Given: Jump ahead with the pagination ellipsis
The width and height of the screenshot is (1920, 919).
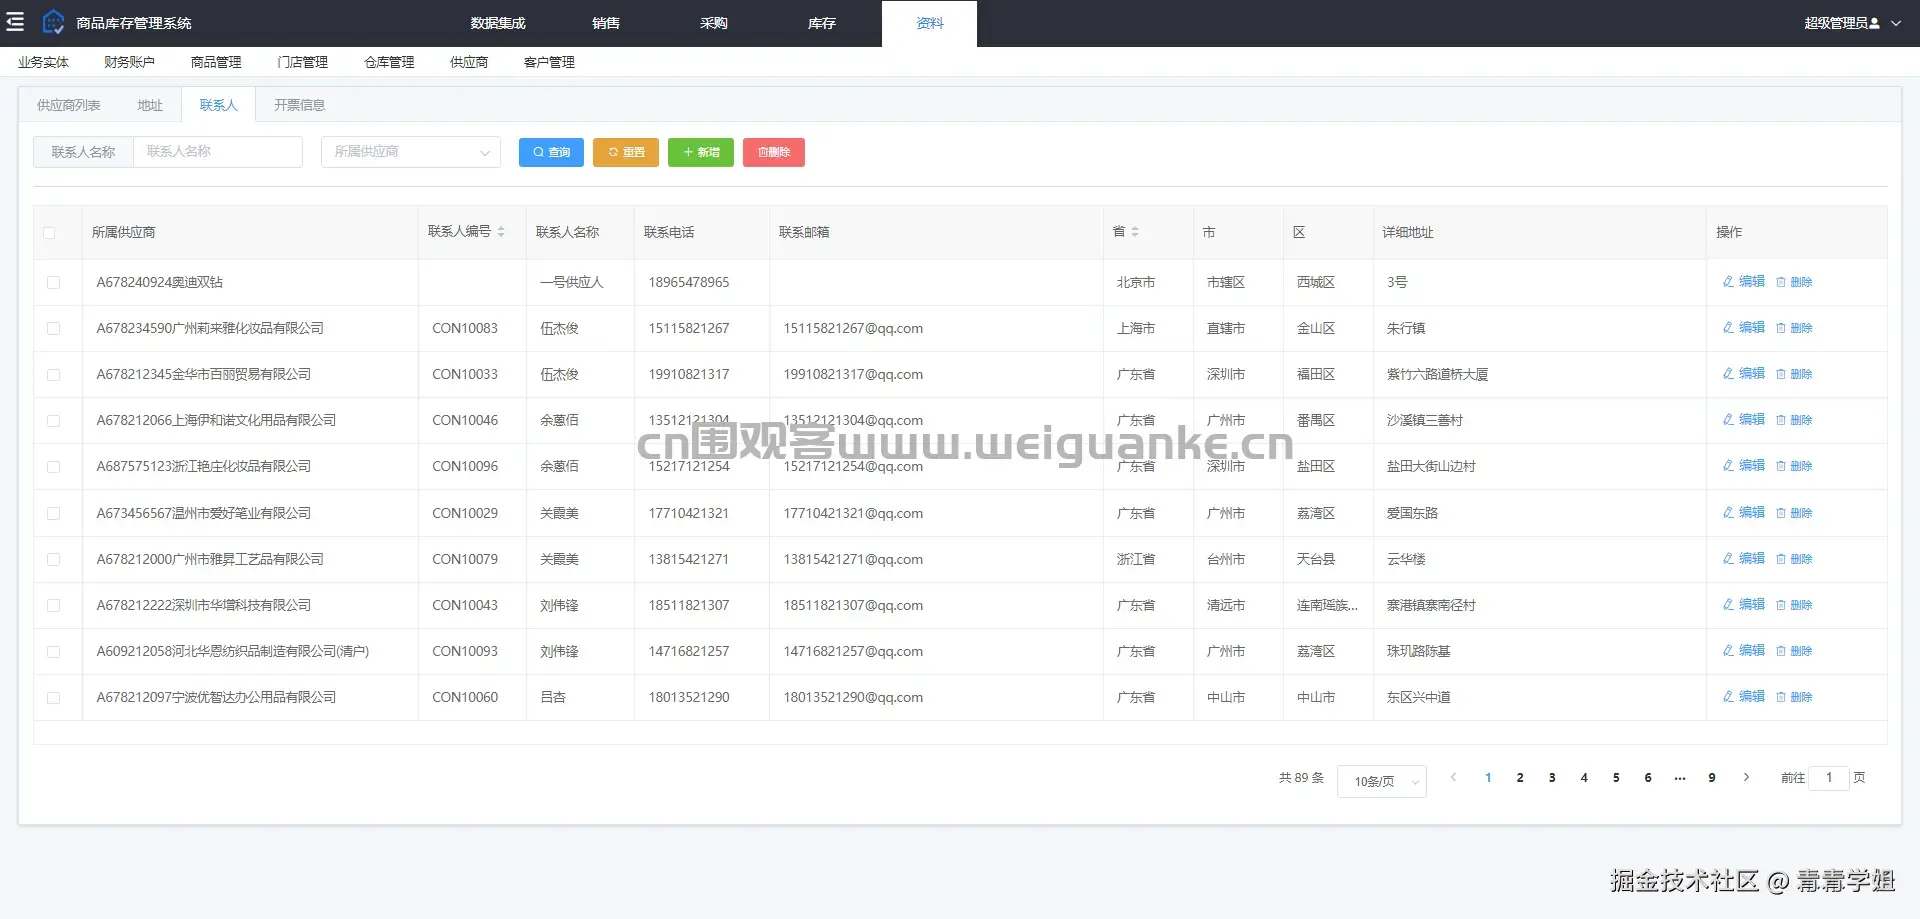Looking at the screenshot, I should [1680, 778].
